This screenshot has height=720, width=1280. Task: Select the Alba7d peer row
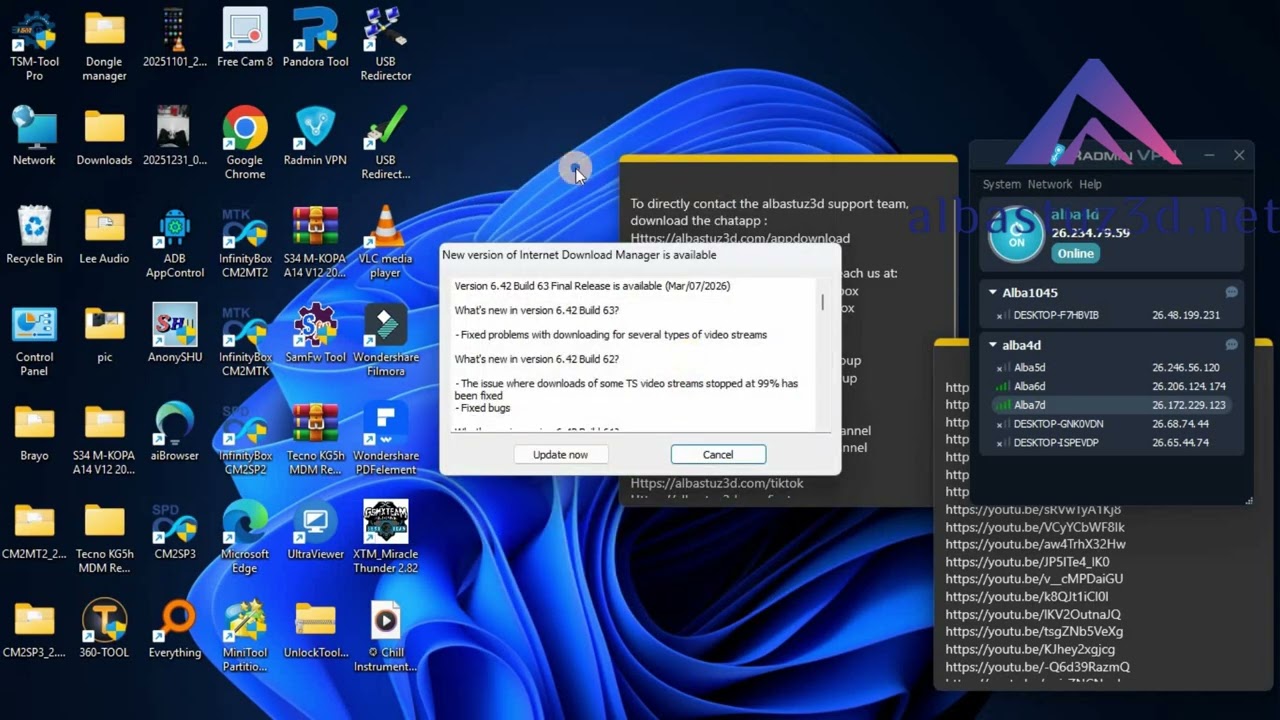(x=1110, y=405)
